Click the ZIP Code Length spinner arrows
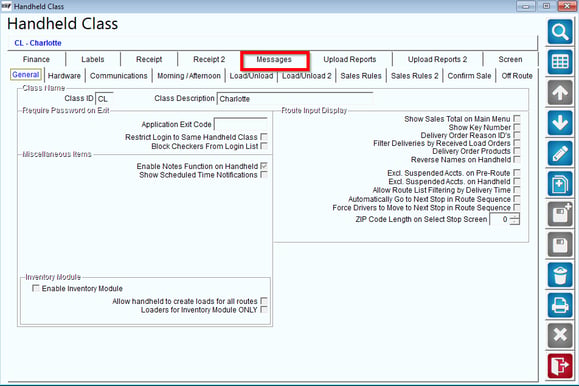579x386 pixels. click(x=515, y=219)
